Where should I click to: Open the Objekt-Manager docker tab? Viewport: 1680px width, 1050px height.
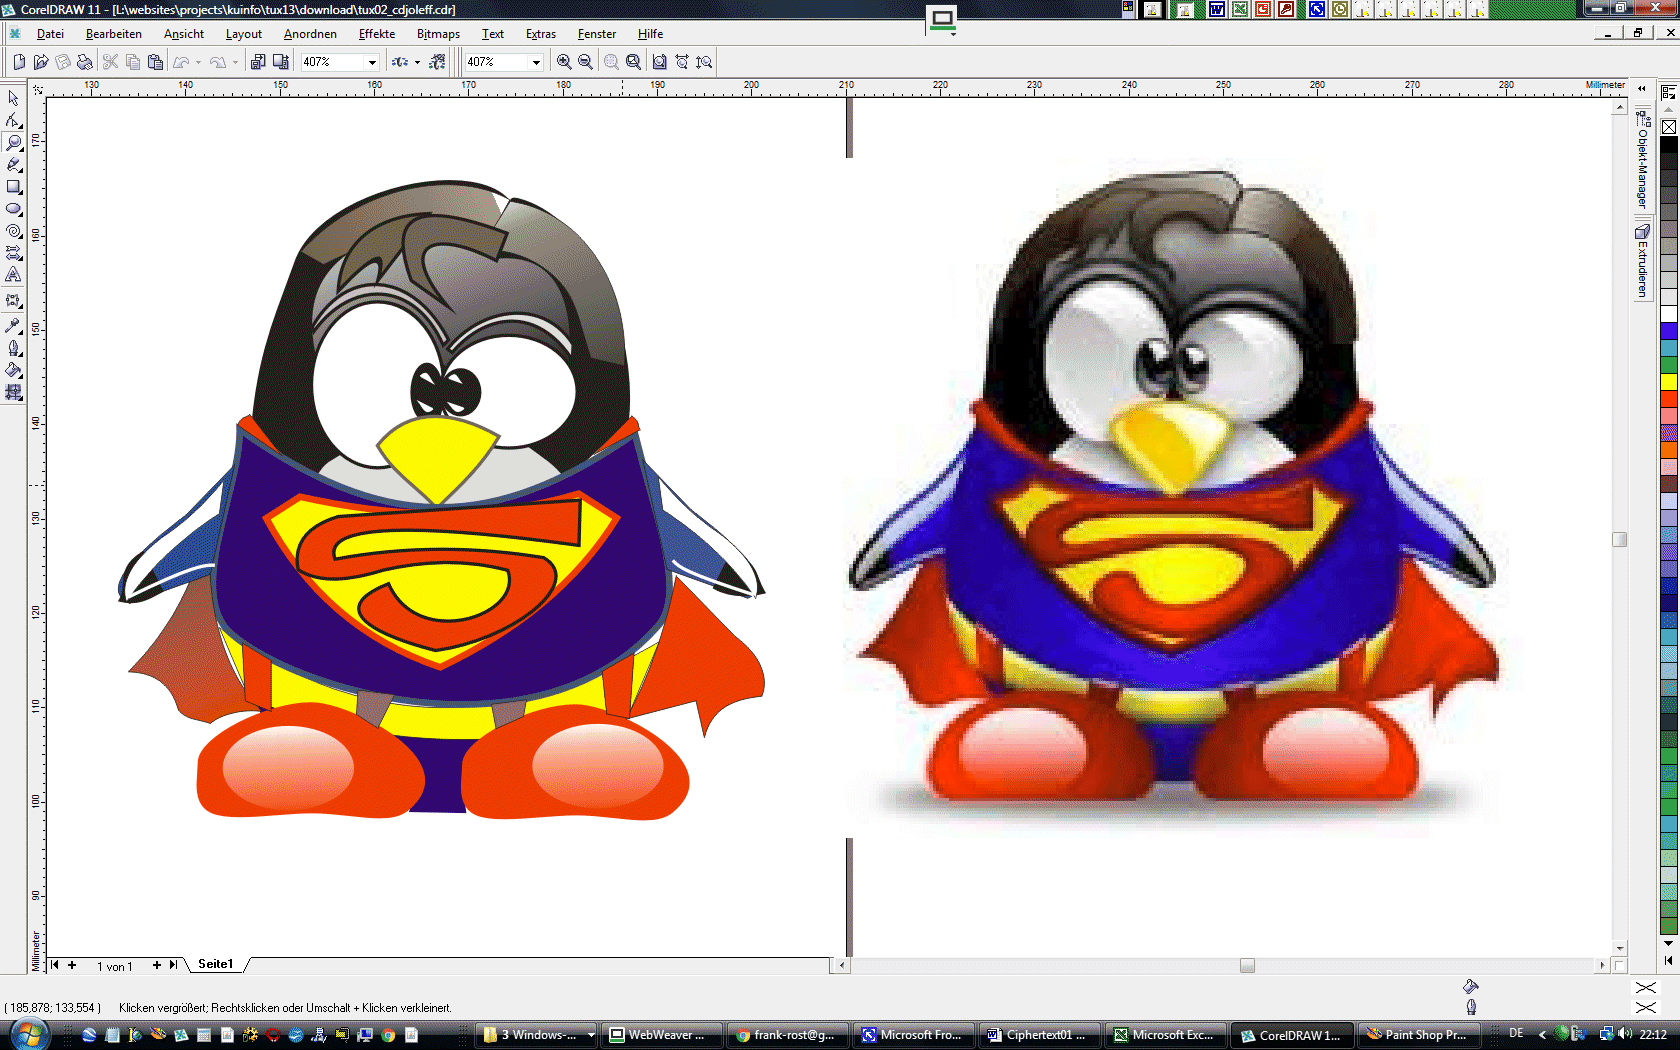(x=1642, y=160)
